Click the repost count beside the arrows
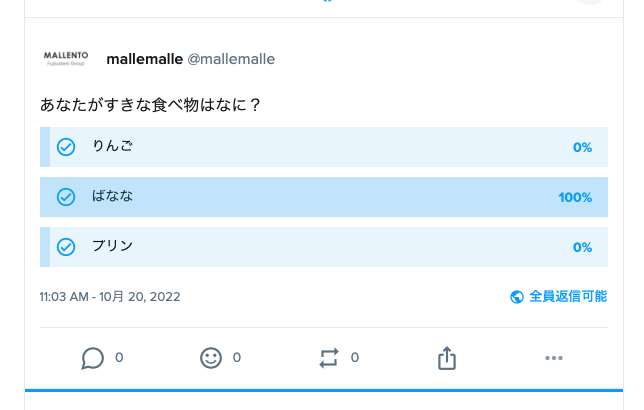This screenshot has width=644, height=410. (355, 357)
